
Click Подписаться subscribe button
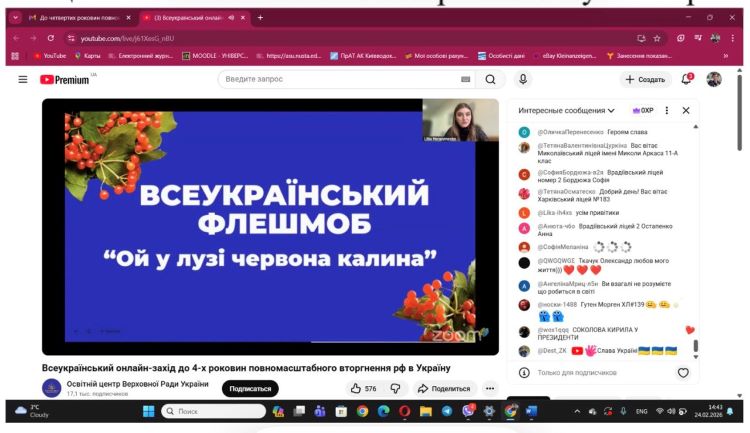tap(250, 389)
